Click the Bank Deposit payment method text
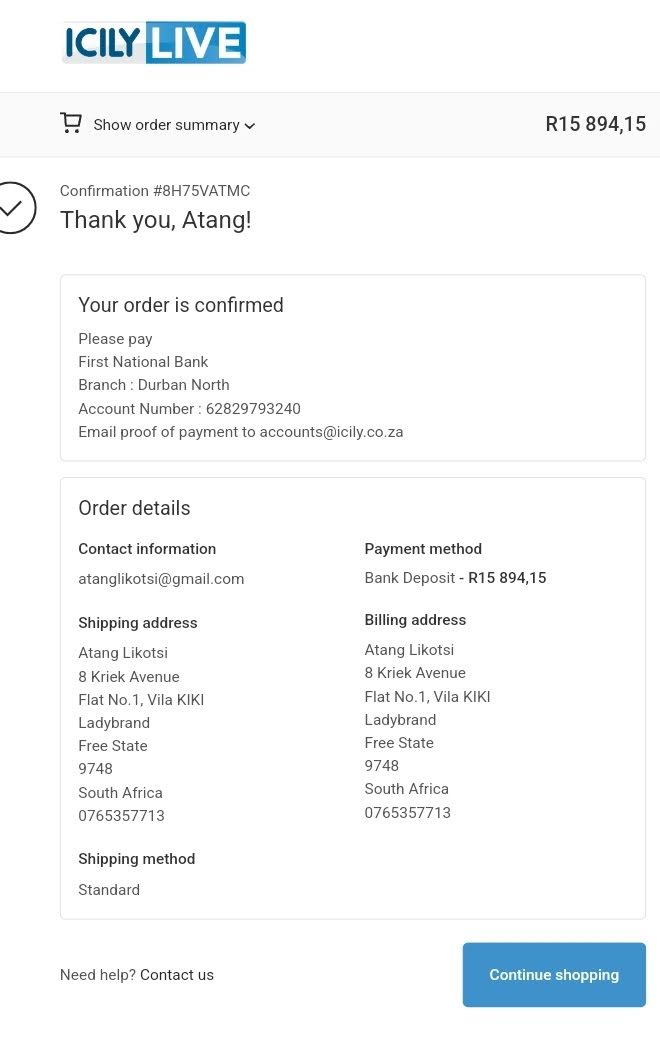Viewport: 660px width, 1051px height. (409, 578)
